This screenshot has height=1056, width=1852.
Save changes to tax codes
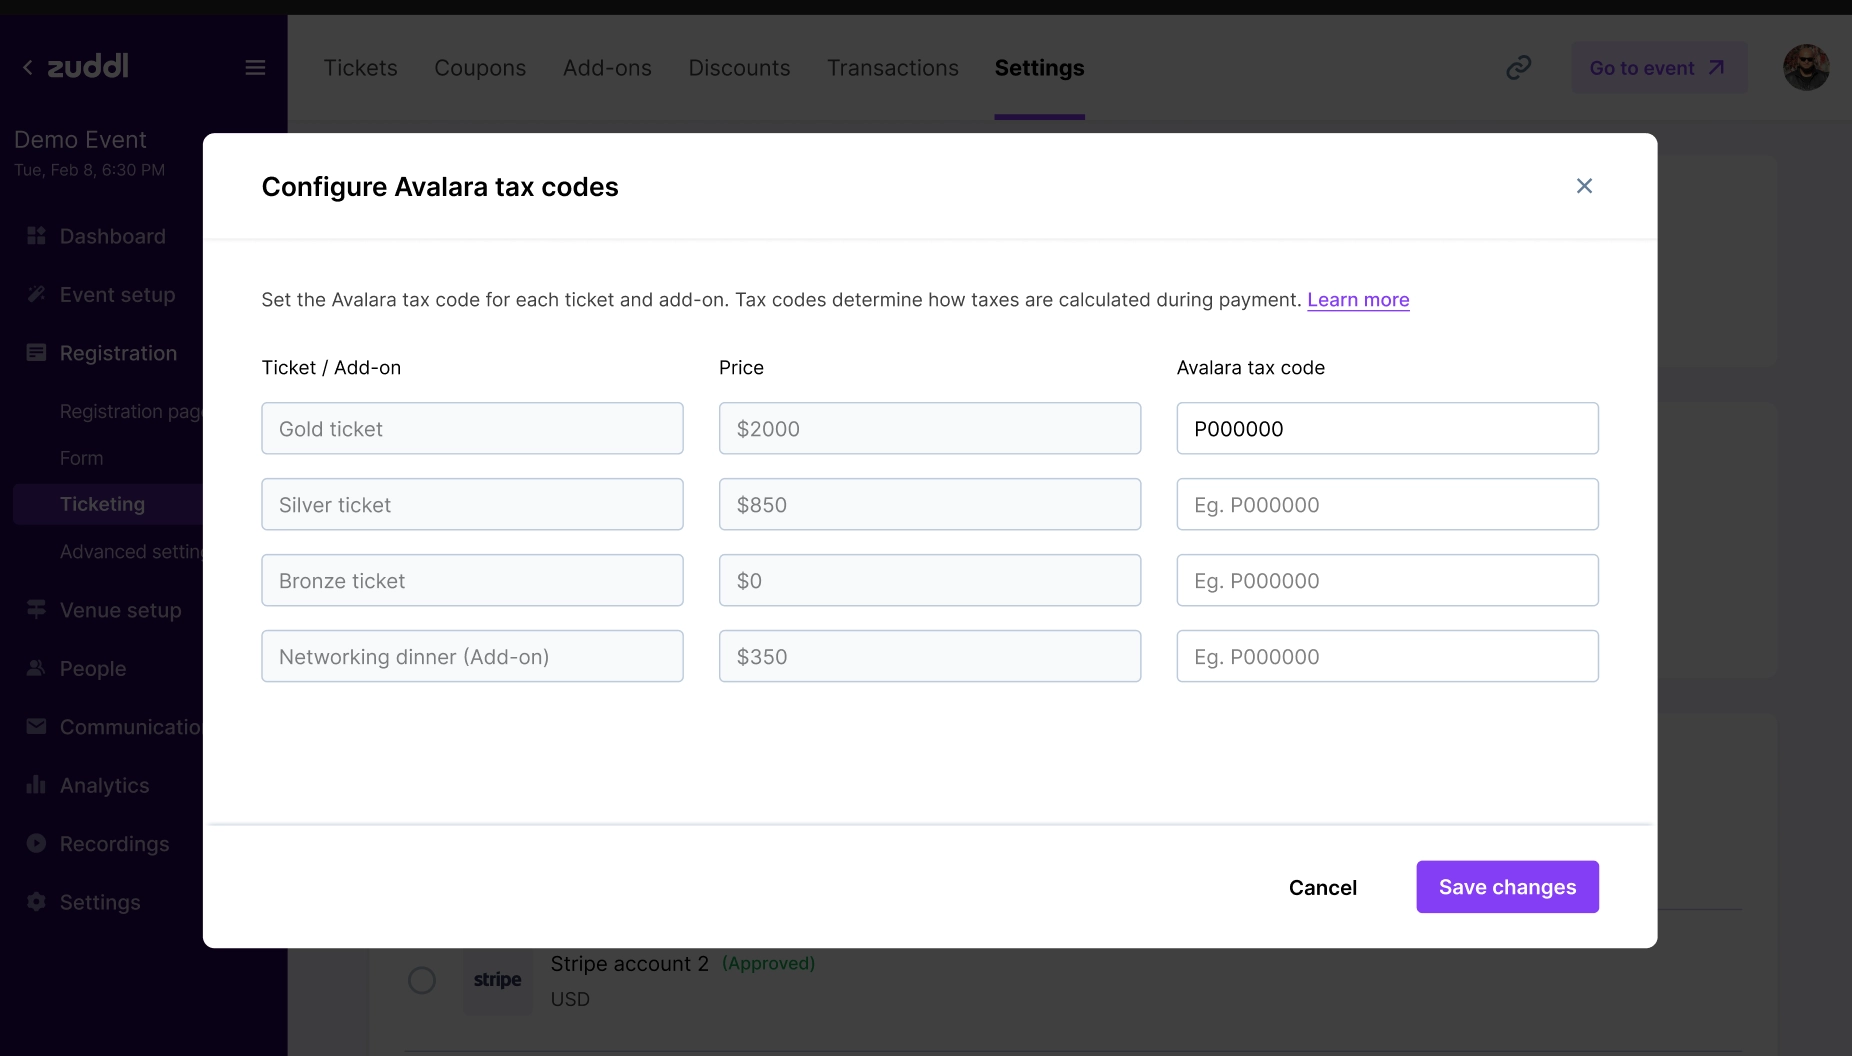click(x=1507, y=887)
